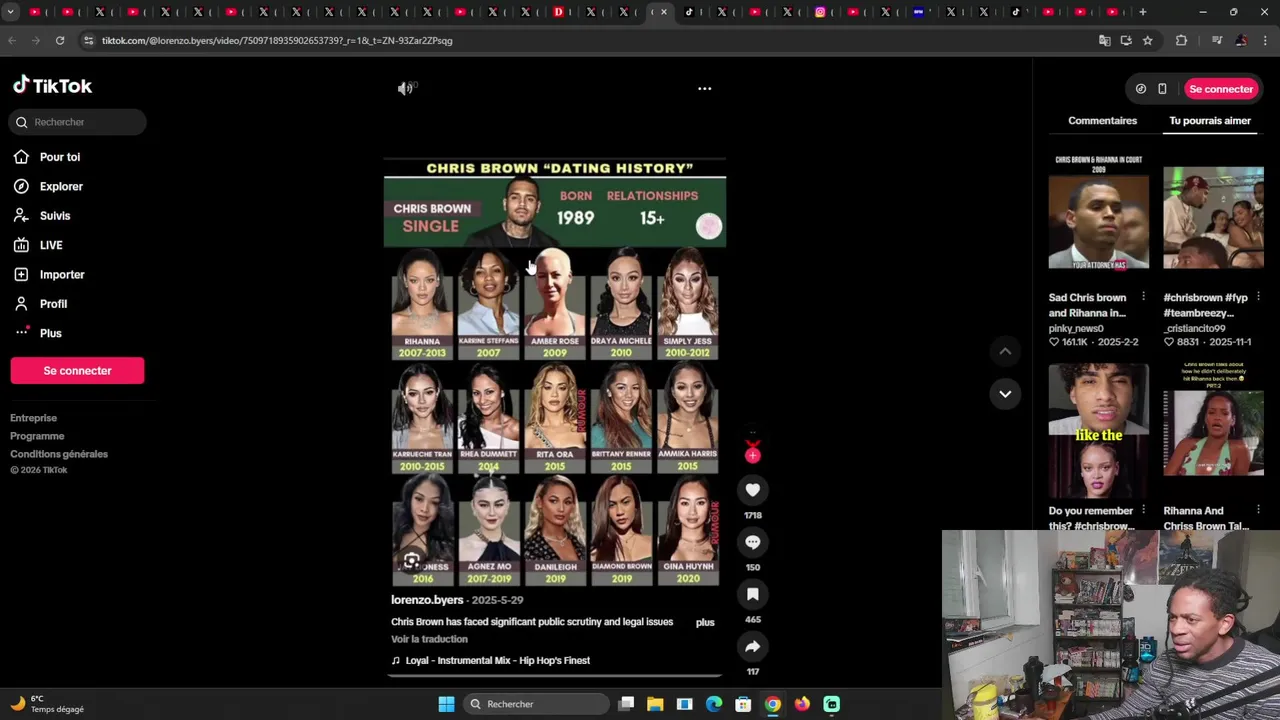
Task: Open the tab search dropdown arrow
Action: click(10, 12)
